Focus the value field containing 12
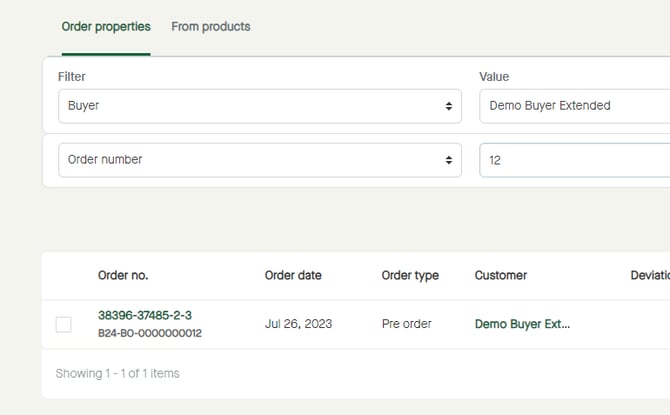 click(574, 160)
